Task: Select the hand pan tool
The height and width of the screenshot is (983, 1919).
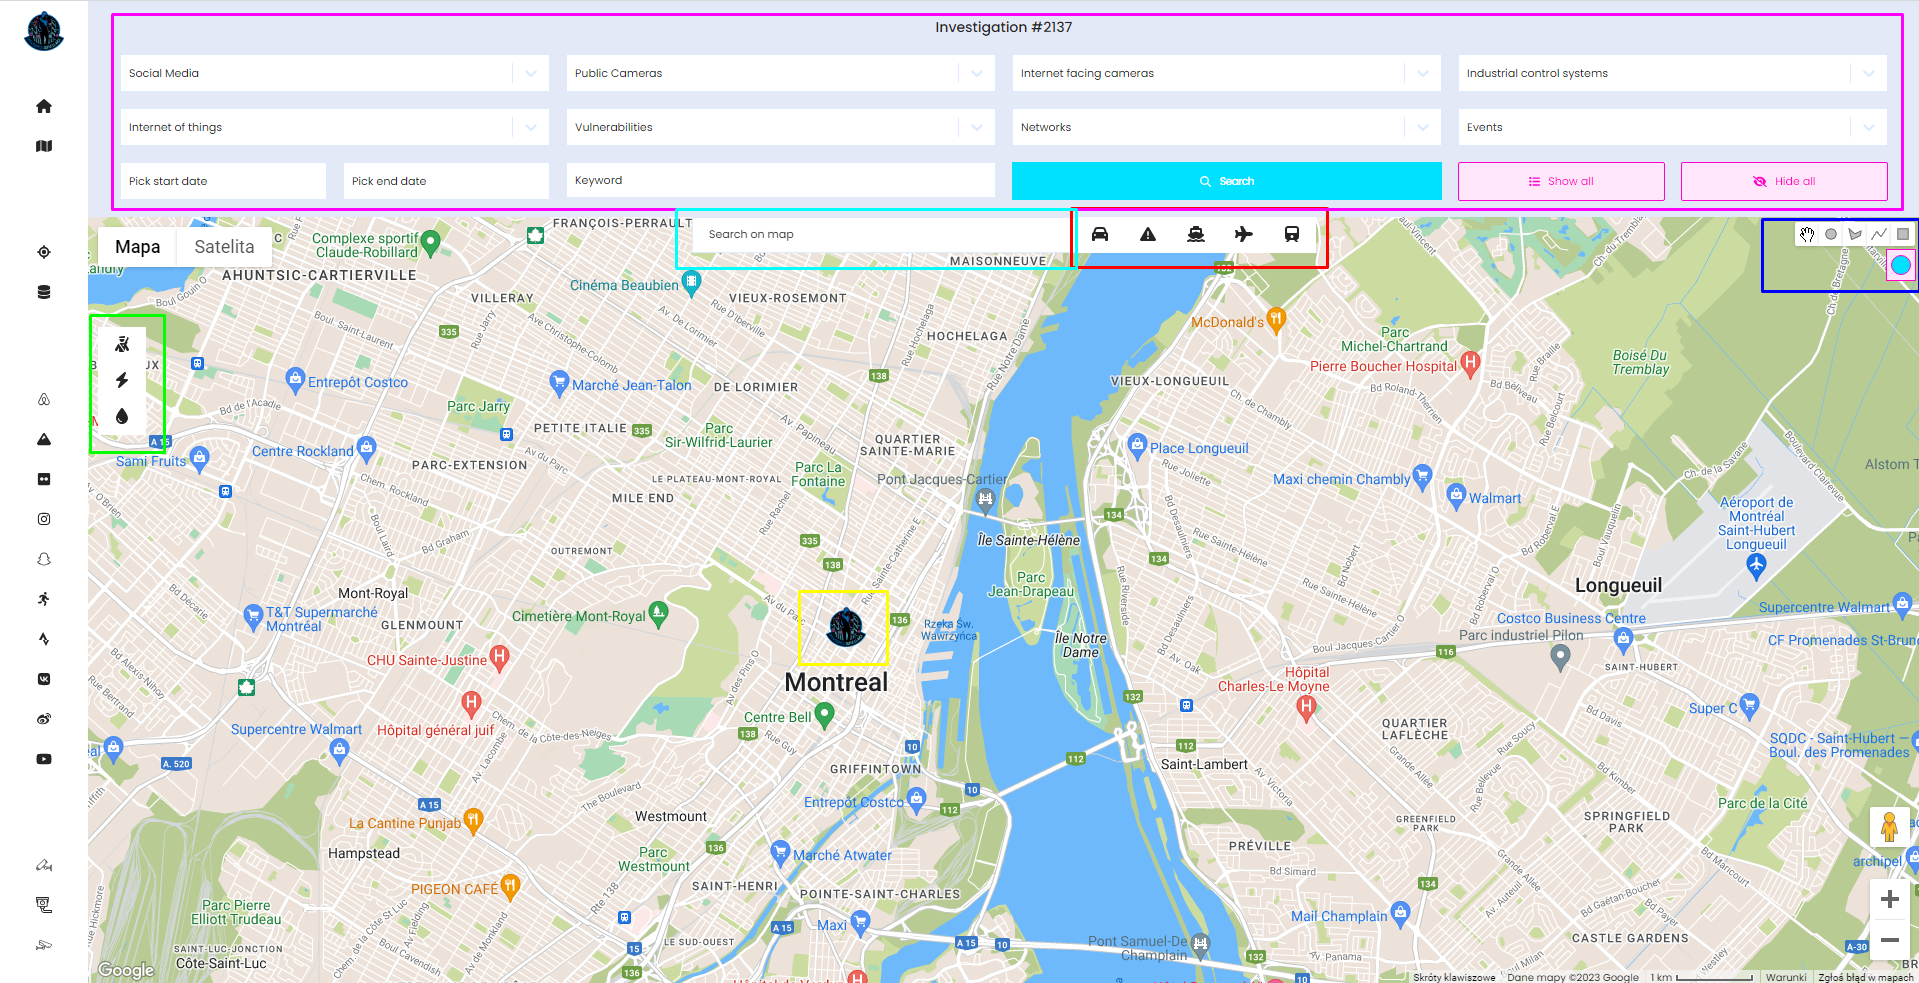Action: [1807, 234]
